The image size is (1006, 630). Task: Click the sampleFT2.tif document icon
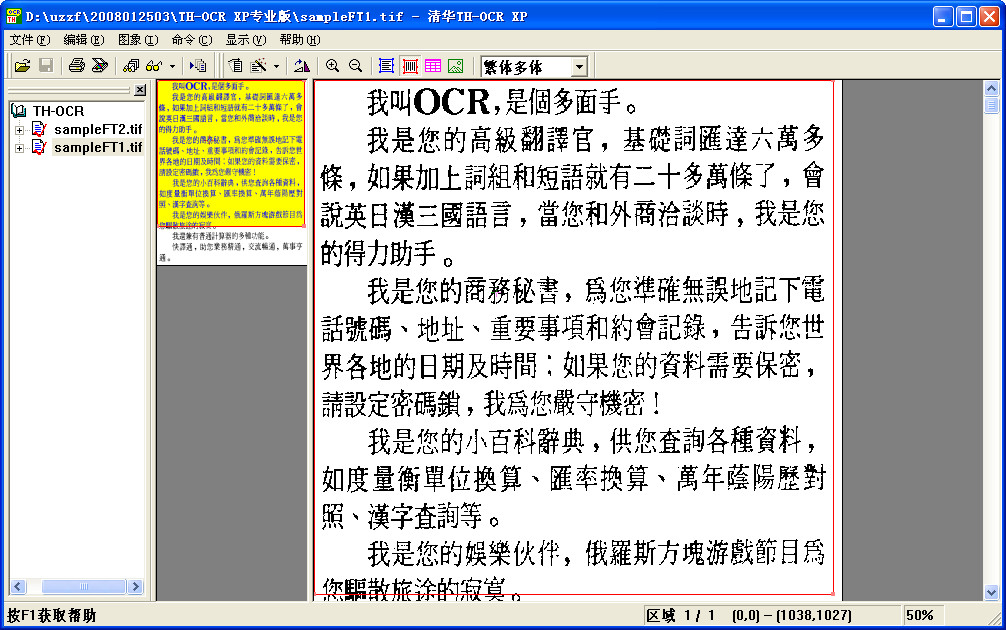(39, 130)
